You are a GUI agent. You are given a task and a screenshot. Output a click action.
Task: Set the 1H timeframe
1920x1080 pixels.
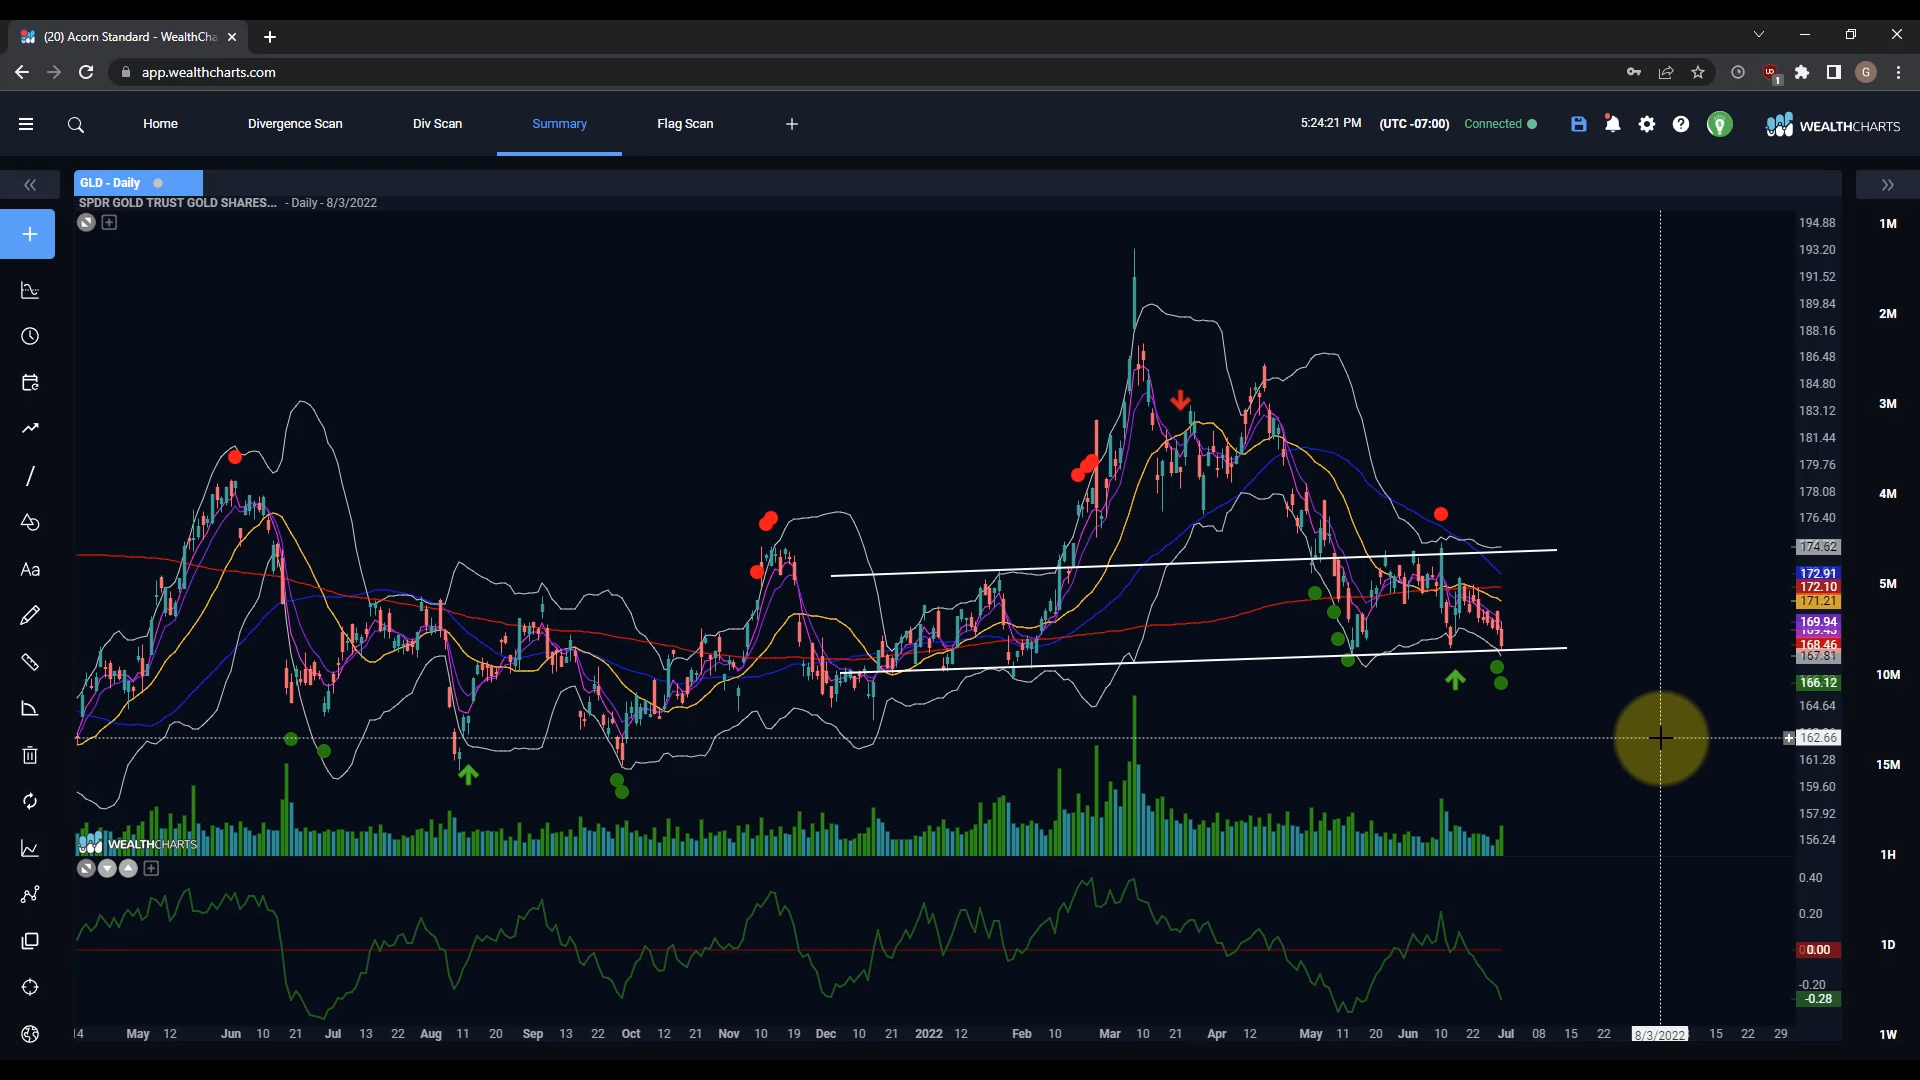1888,855
